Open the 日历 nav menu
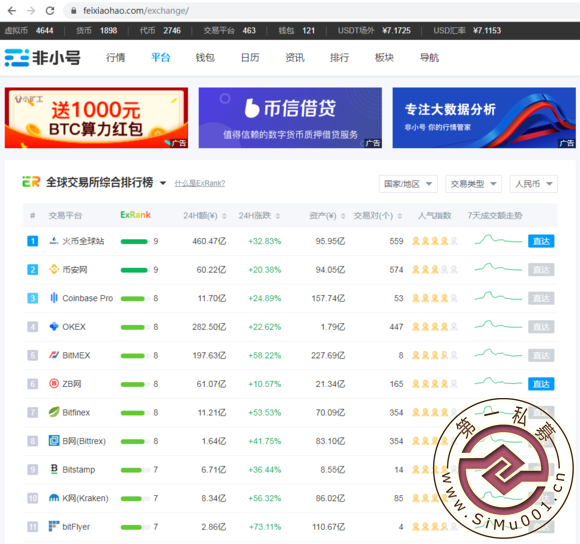This screenshot has height=544, width=580. tap(250, 58)
